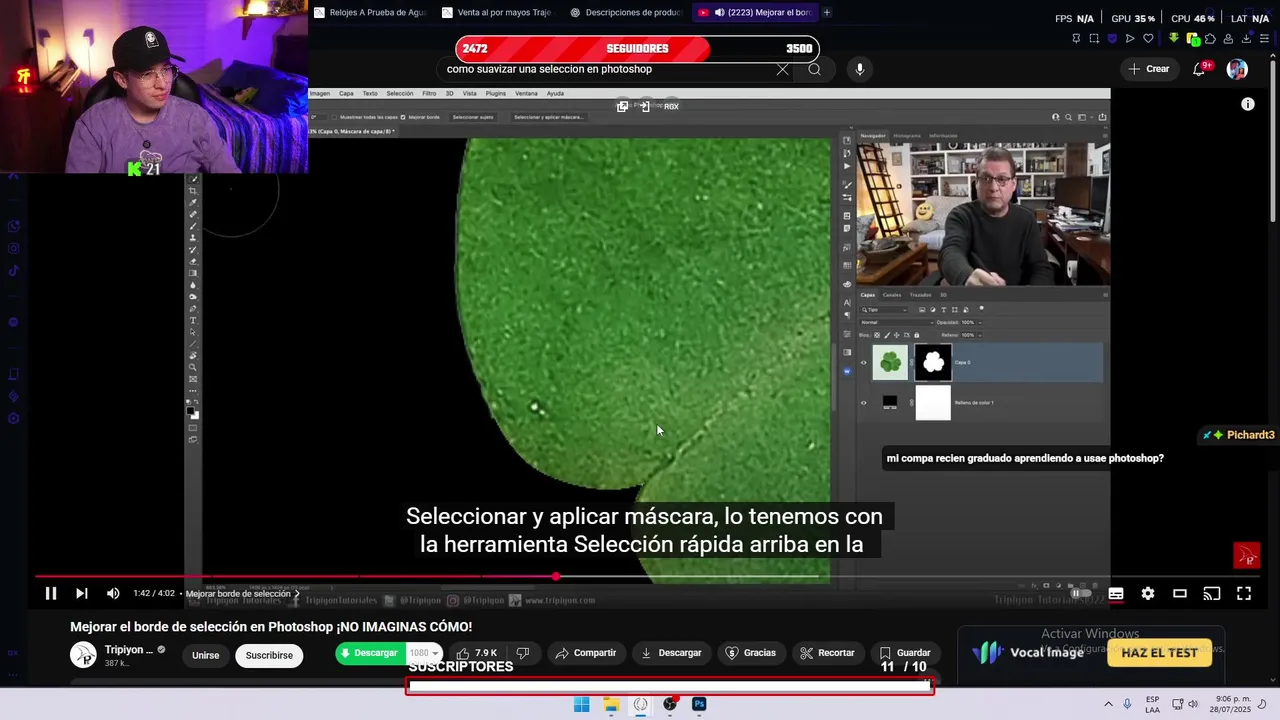Viewport: 1280px width, 720px height.
Task: Cast the video to a TV
Action: (1212, 593)
